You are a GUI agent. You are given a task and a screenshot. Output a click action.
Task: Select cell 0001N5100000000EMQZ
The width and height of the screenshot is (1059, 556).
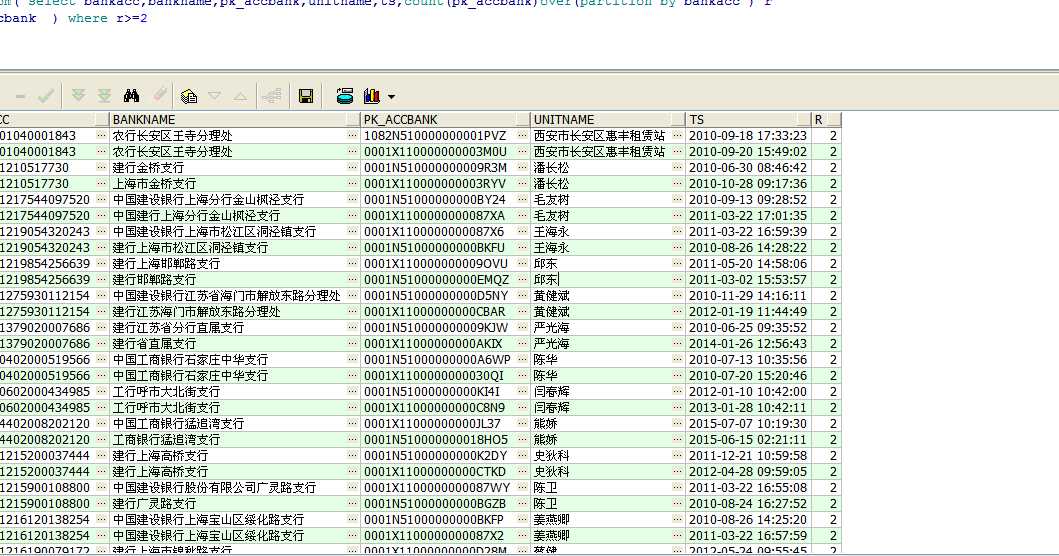pyautogui.click(x=438, y=279)
